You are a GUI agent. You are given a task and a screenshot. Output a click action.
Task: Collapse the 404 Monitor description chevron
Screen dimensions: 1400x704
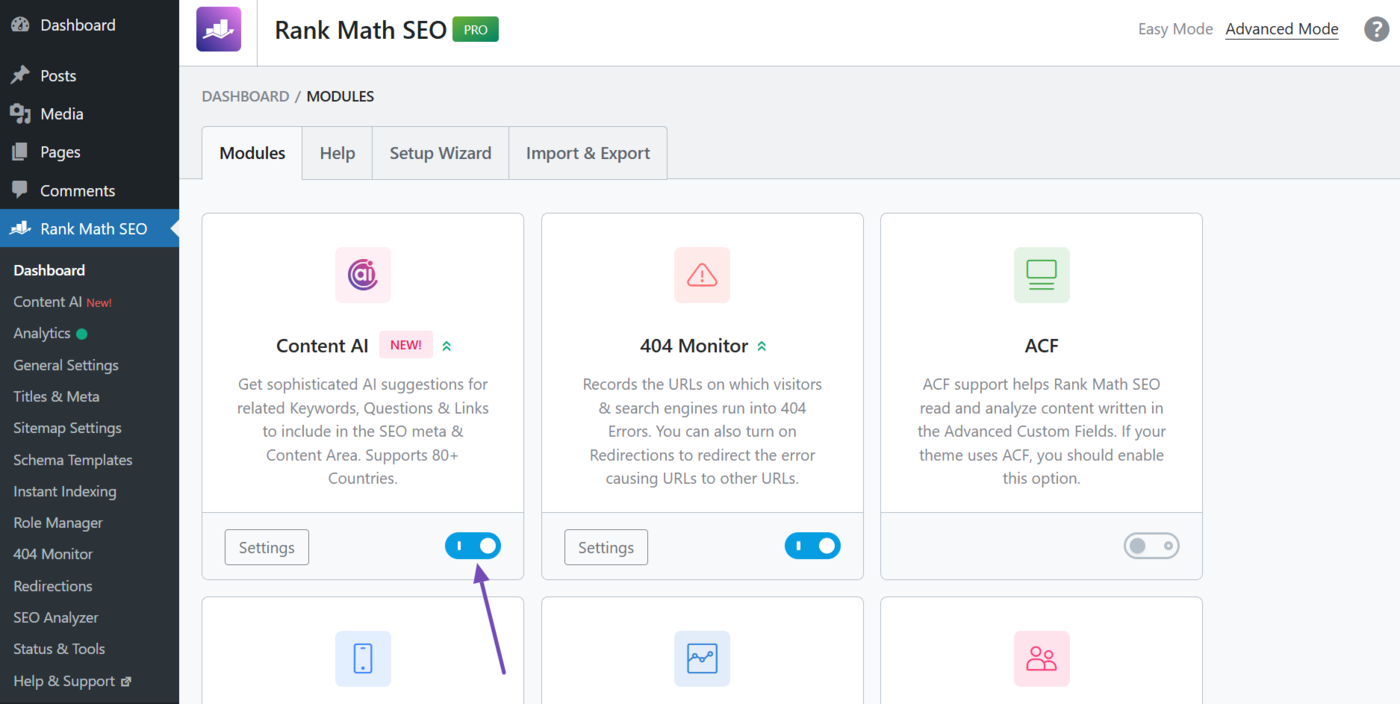[x=761, y=345]
